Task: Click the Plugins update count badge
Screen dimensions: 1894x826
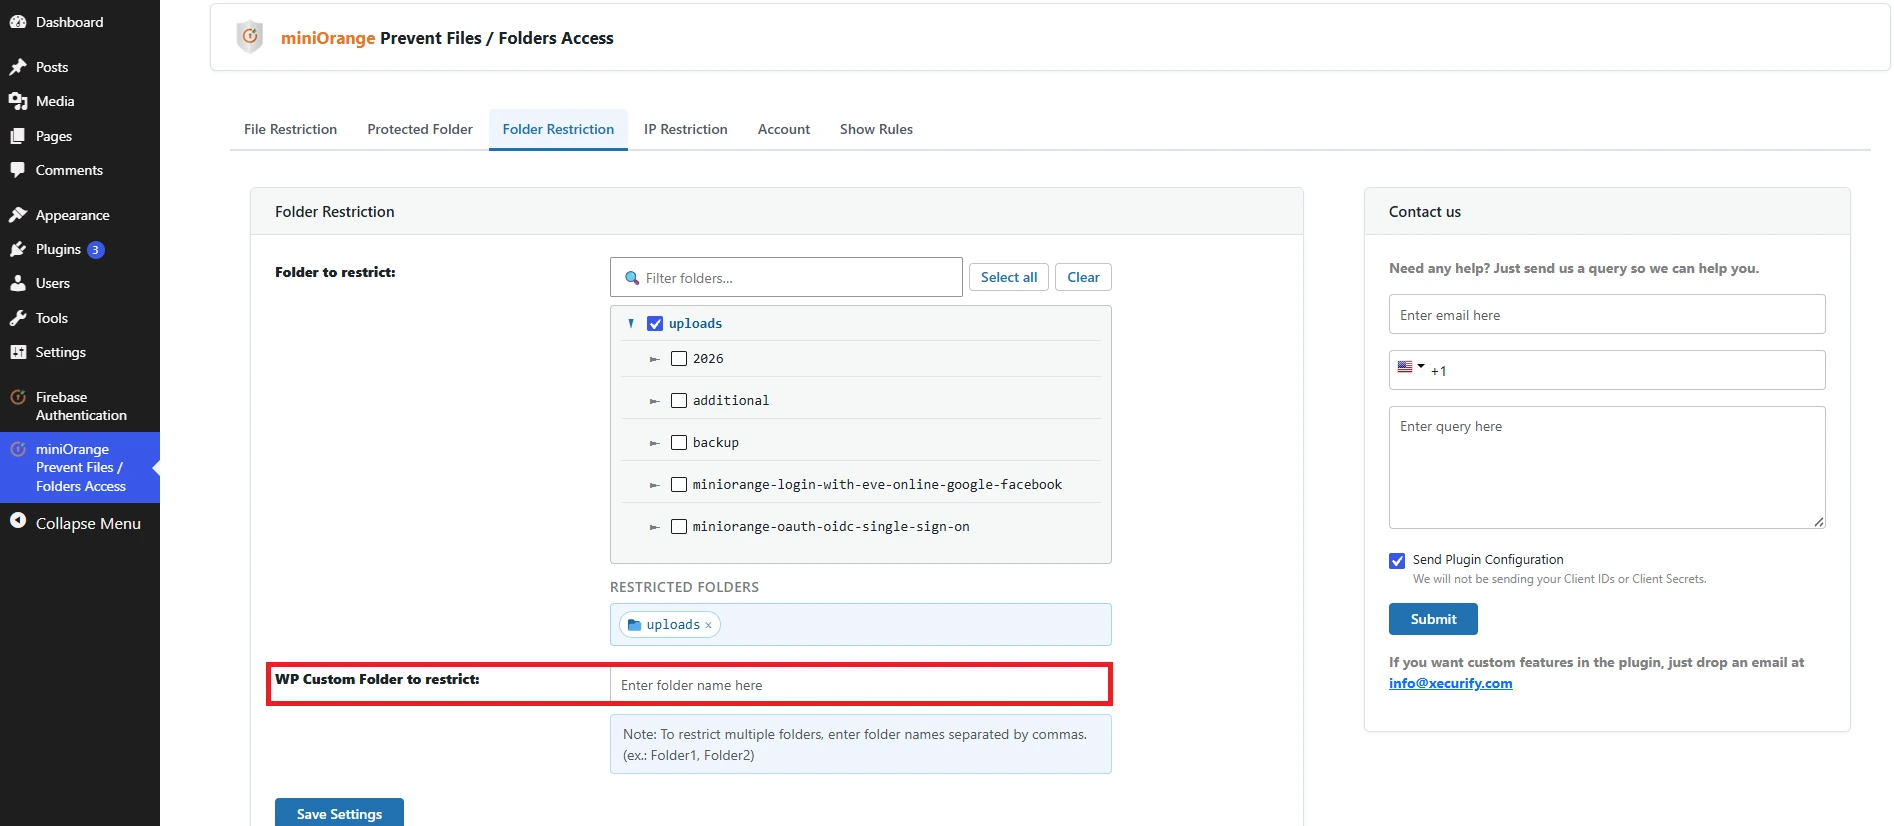Action: coord(96,250)
